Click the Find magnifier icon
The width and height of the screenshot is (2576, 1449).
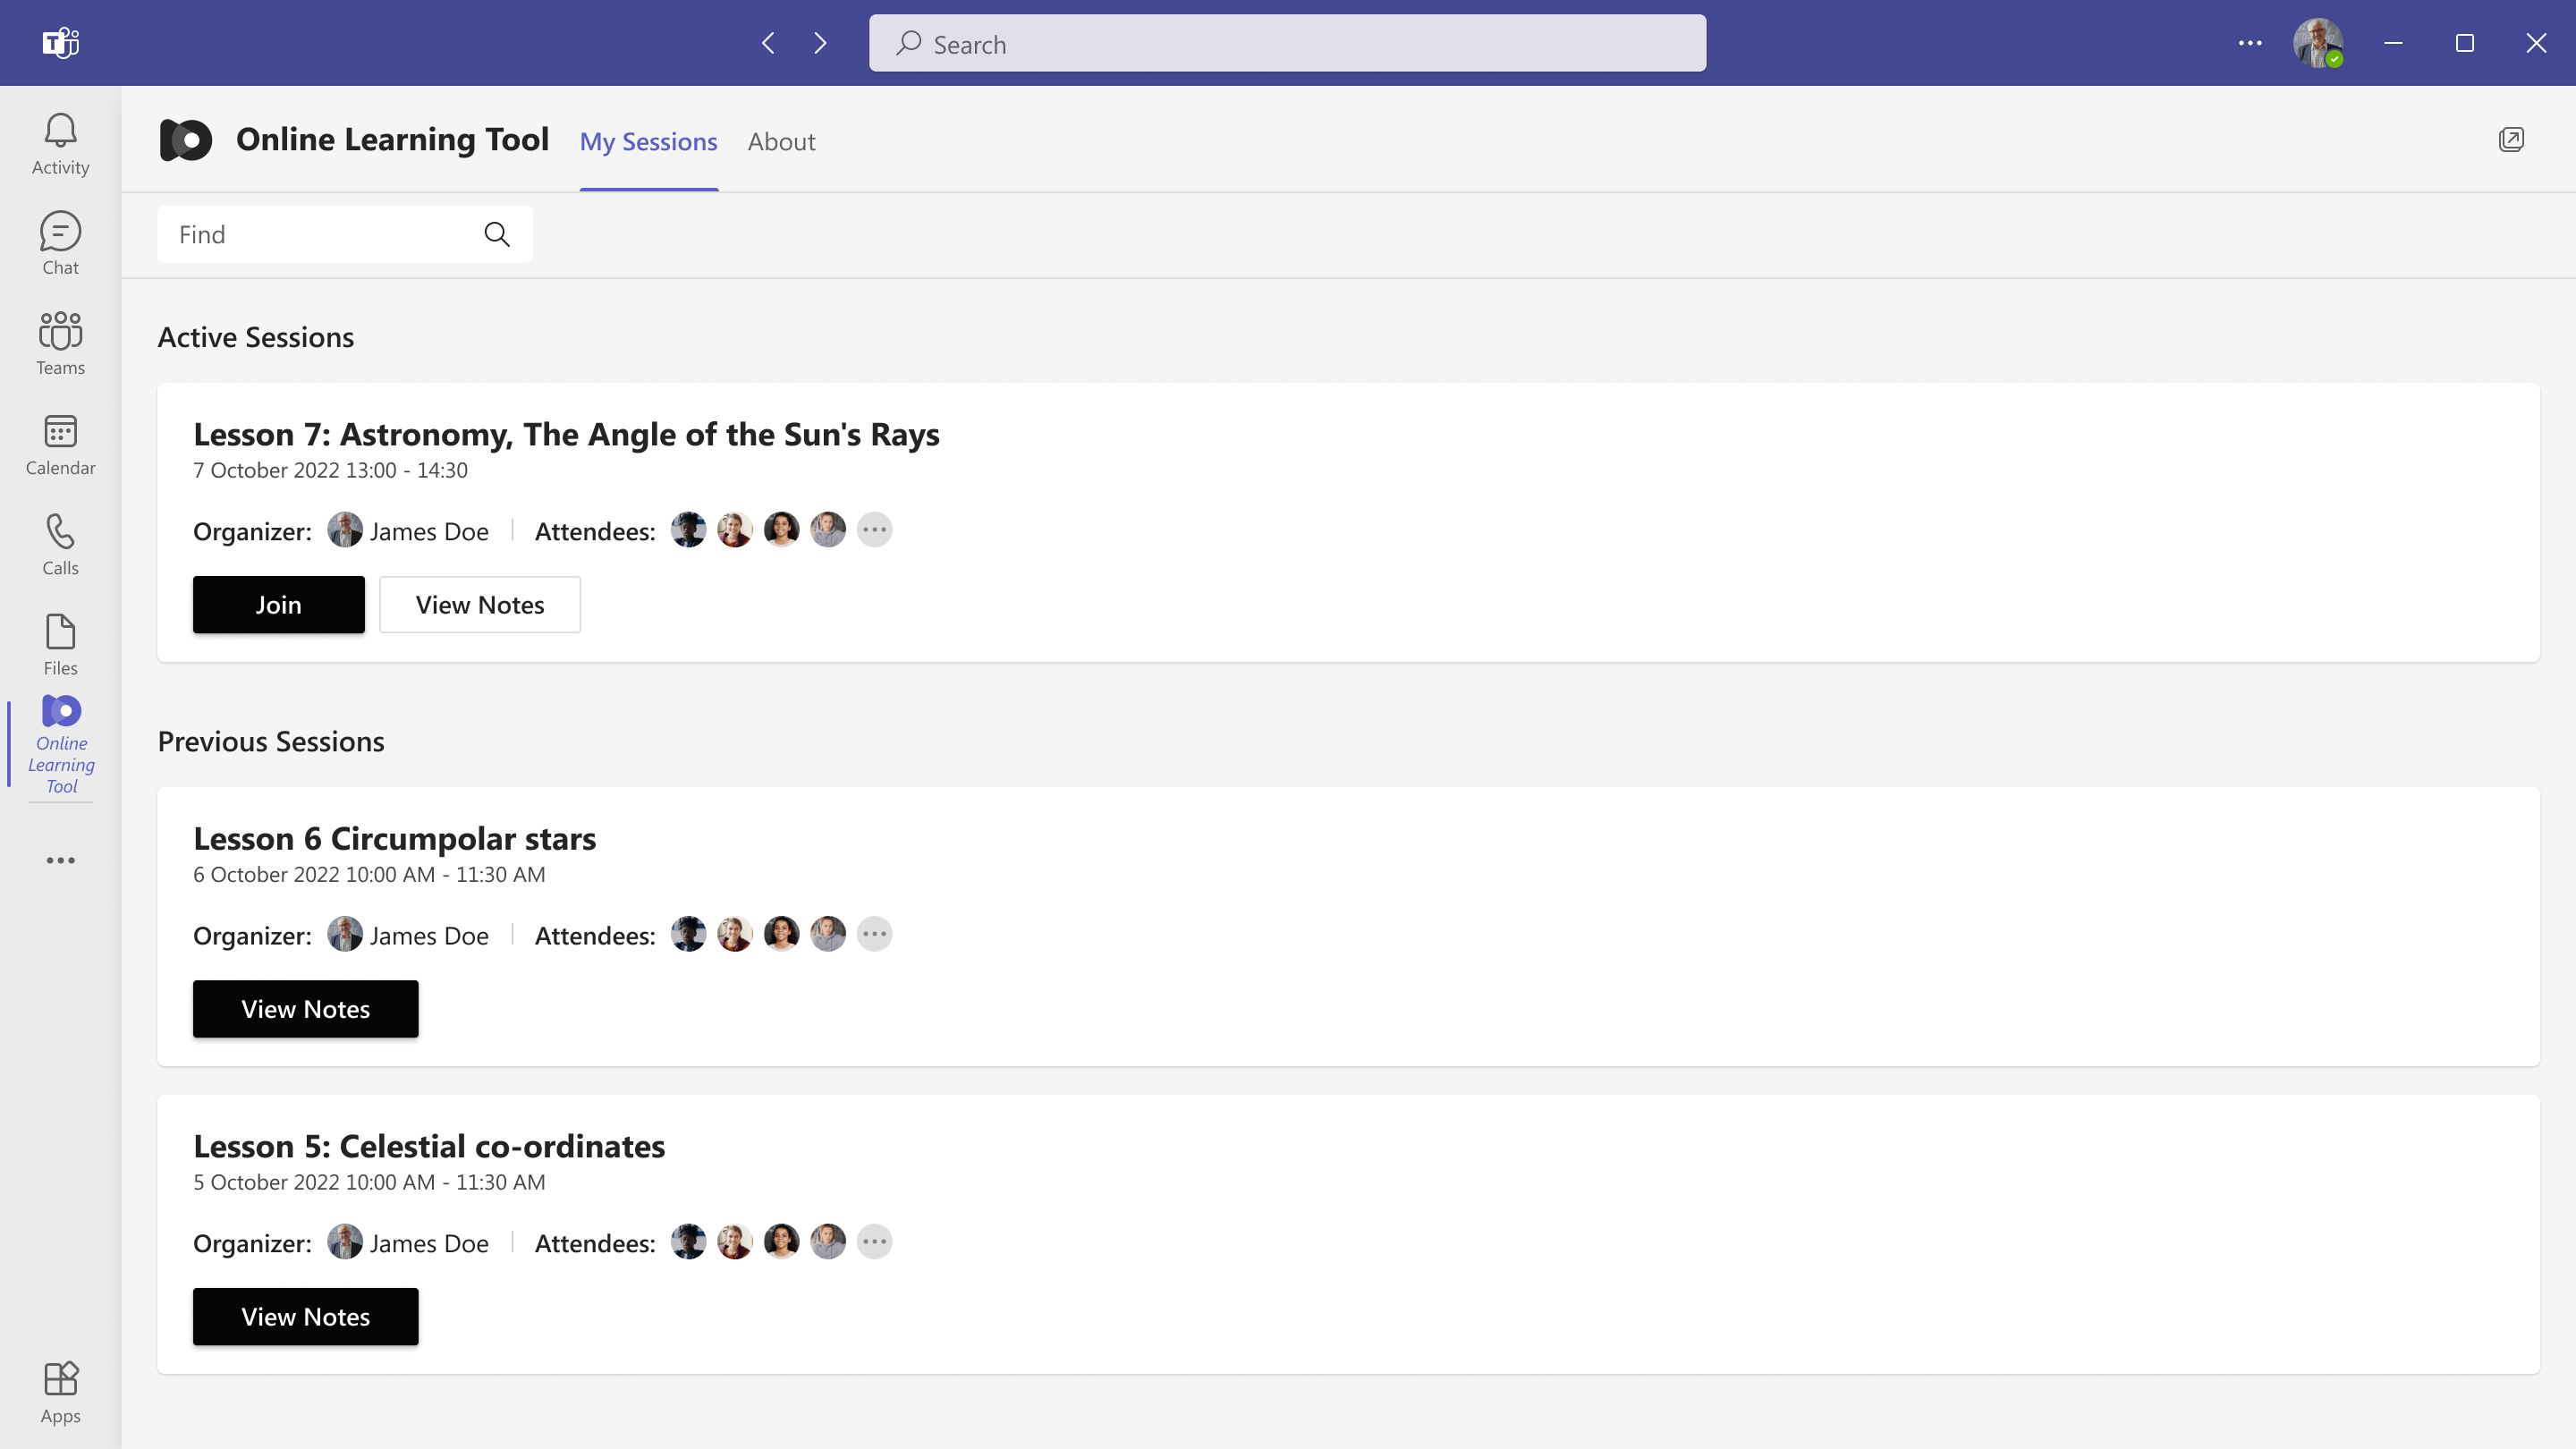[497, 234]
